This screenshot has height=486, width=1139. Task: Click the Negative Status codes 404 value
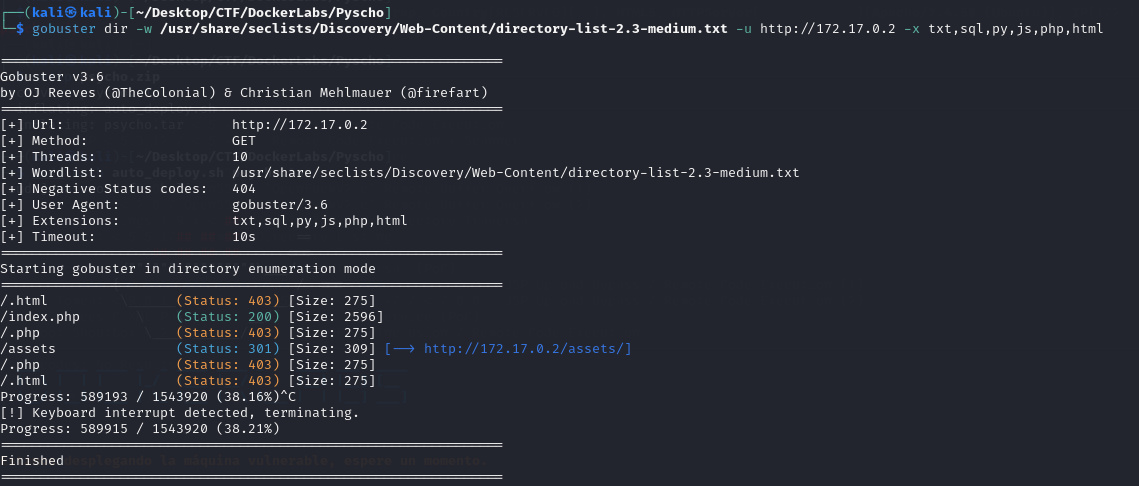pos(244,189)
